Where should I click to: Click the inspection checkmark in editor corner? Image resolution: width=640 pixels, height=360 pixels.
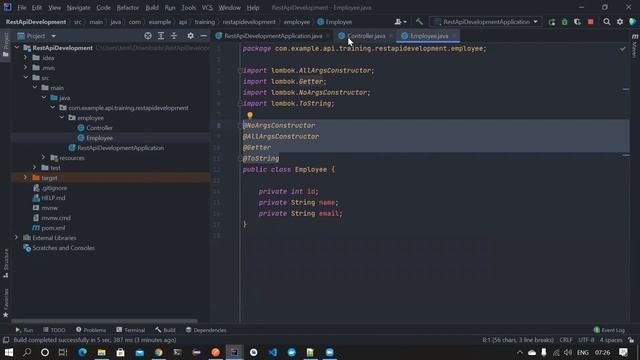pyautogui.click(x=622, y=49)
